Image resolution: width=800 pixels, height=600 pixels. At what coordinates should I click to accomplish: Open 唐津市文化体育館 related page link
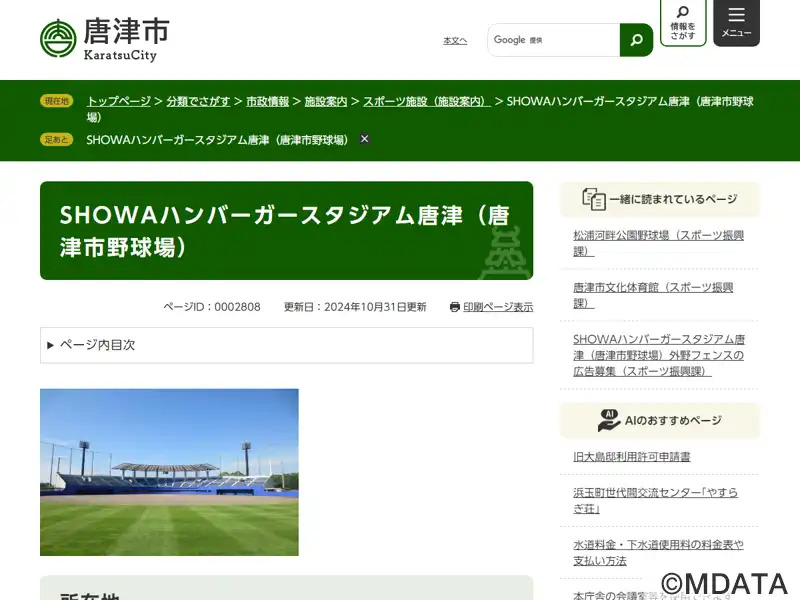pos(653,295)
